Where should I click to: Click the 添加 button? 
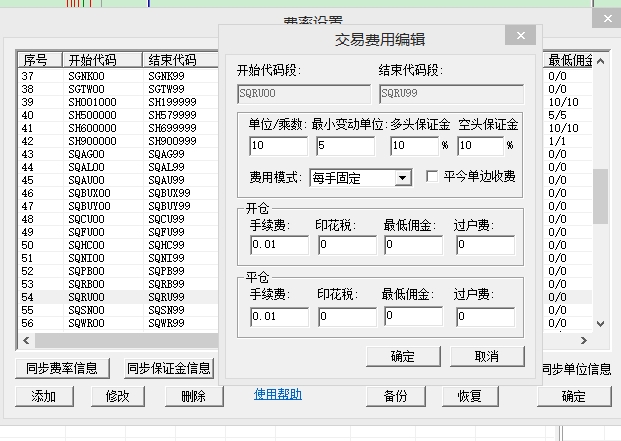pos(44,396)
